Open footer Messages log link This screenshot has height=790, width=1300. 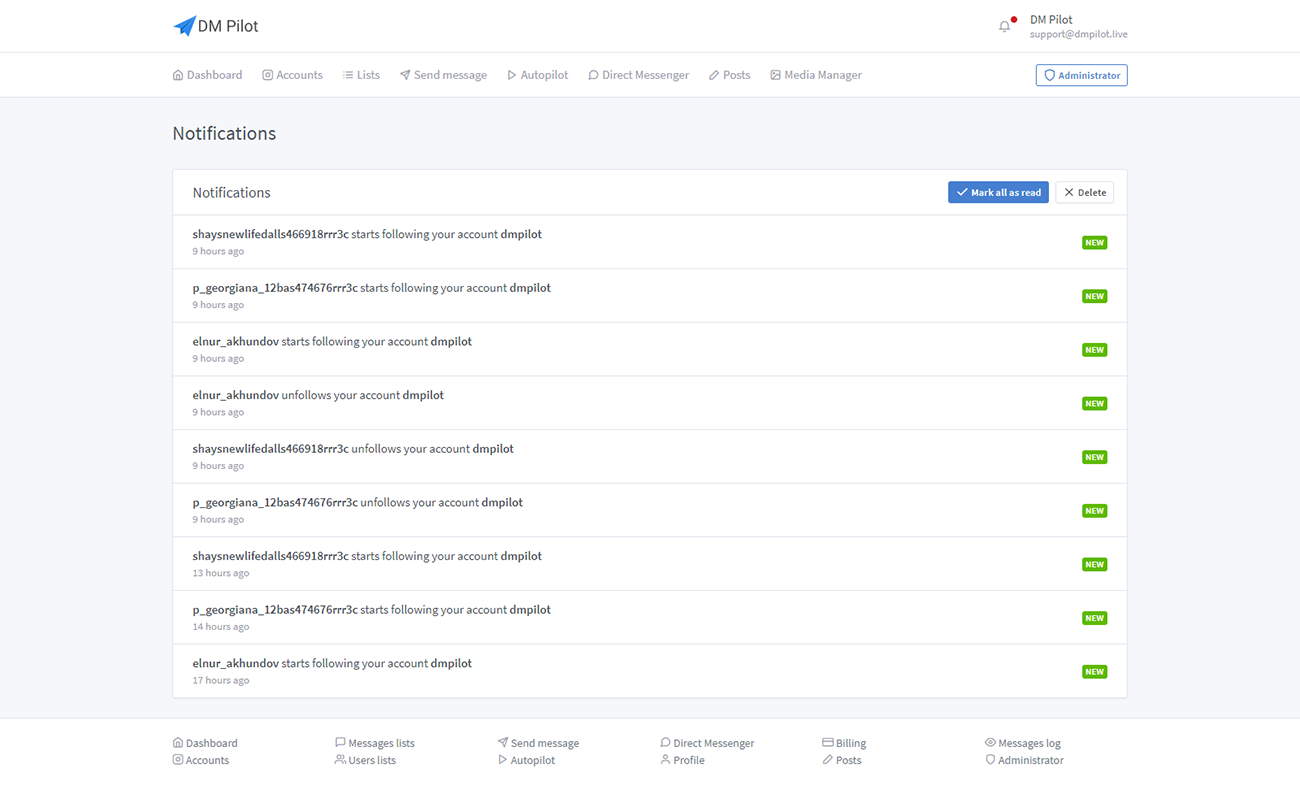1022,743
